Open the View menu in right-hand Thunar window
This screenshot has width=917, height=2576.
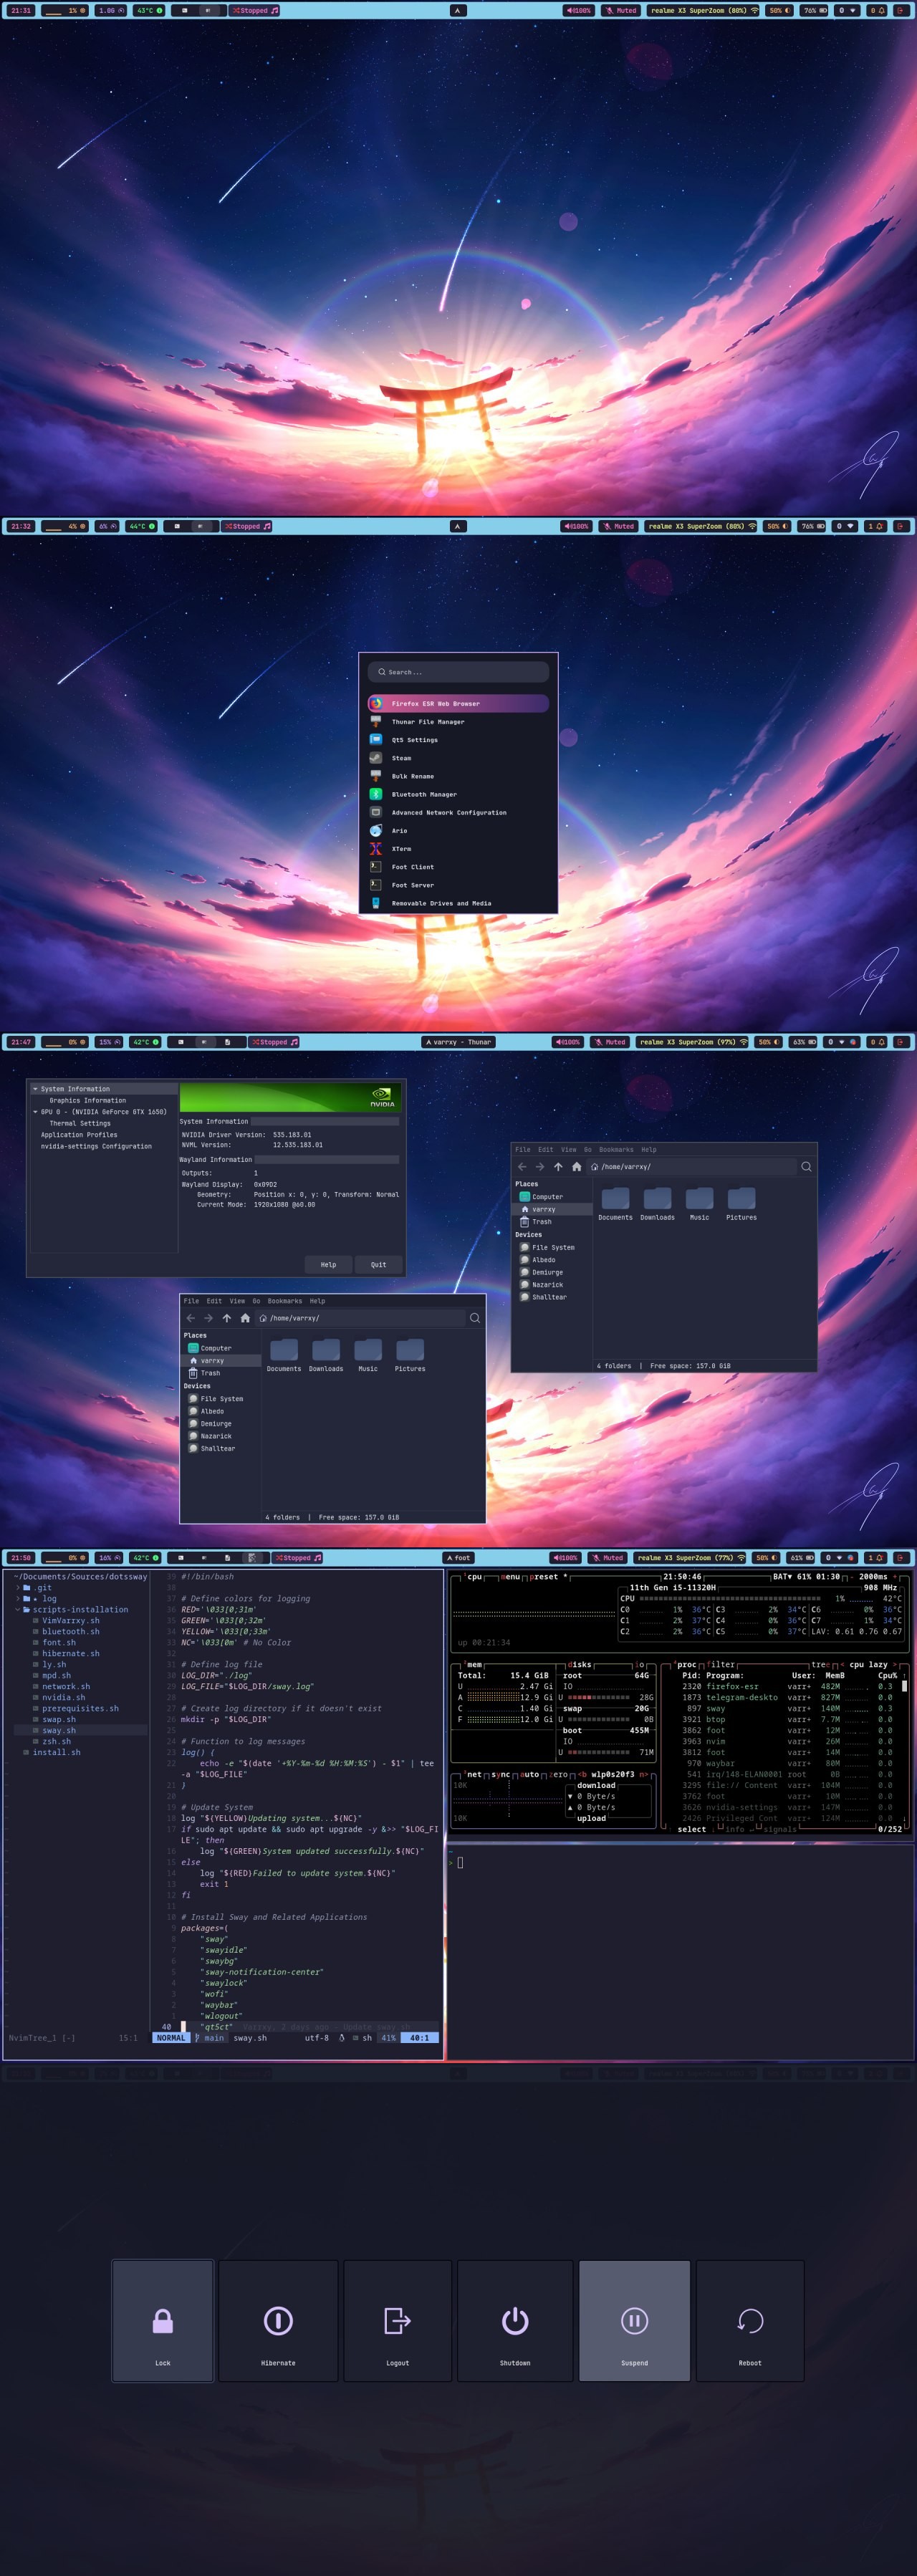[569, 1149]
